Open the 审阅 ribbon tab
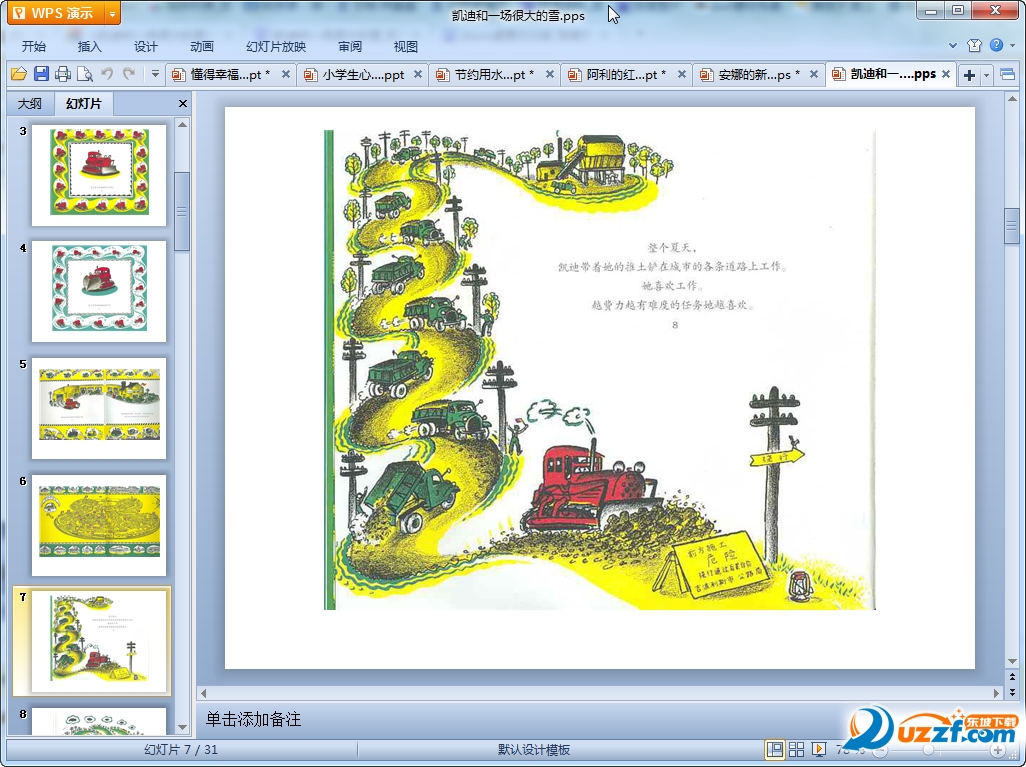This screenshot has width=1026, height=767. coord(350,46)
